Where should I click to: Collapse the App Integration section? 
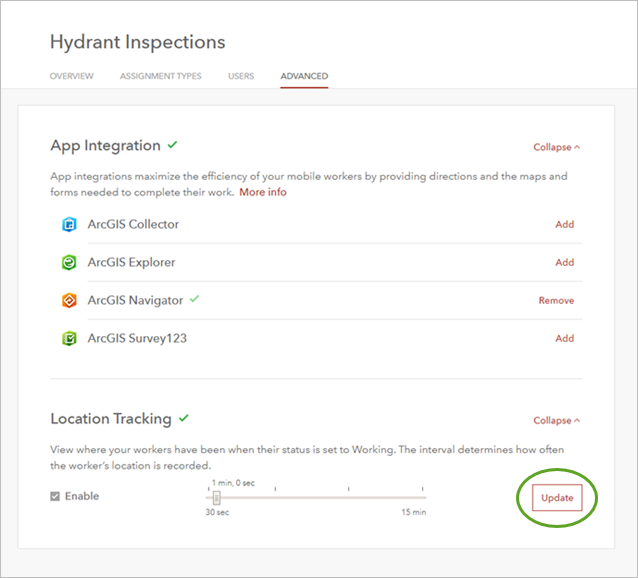click(x=556, y=147)
